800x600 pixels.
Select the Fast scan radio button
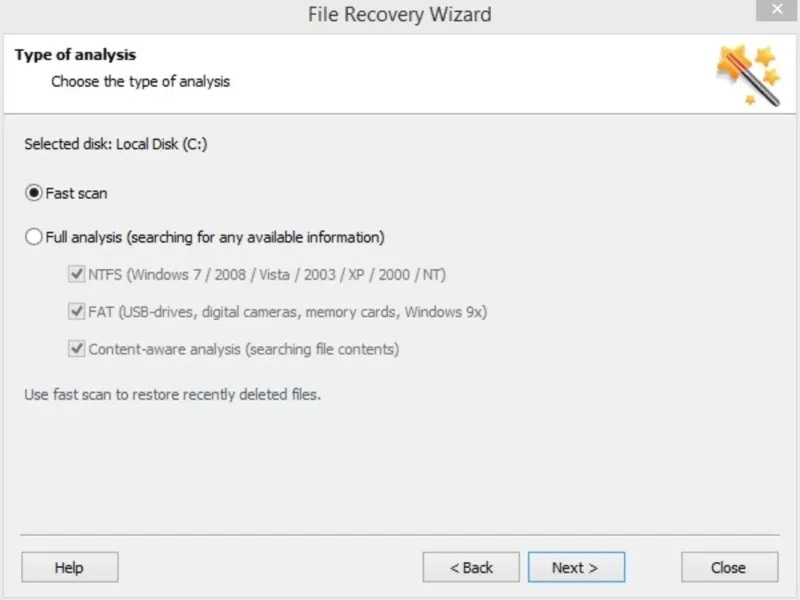34,193
